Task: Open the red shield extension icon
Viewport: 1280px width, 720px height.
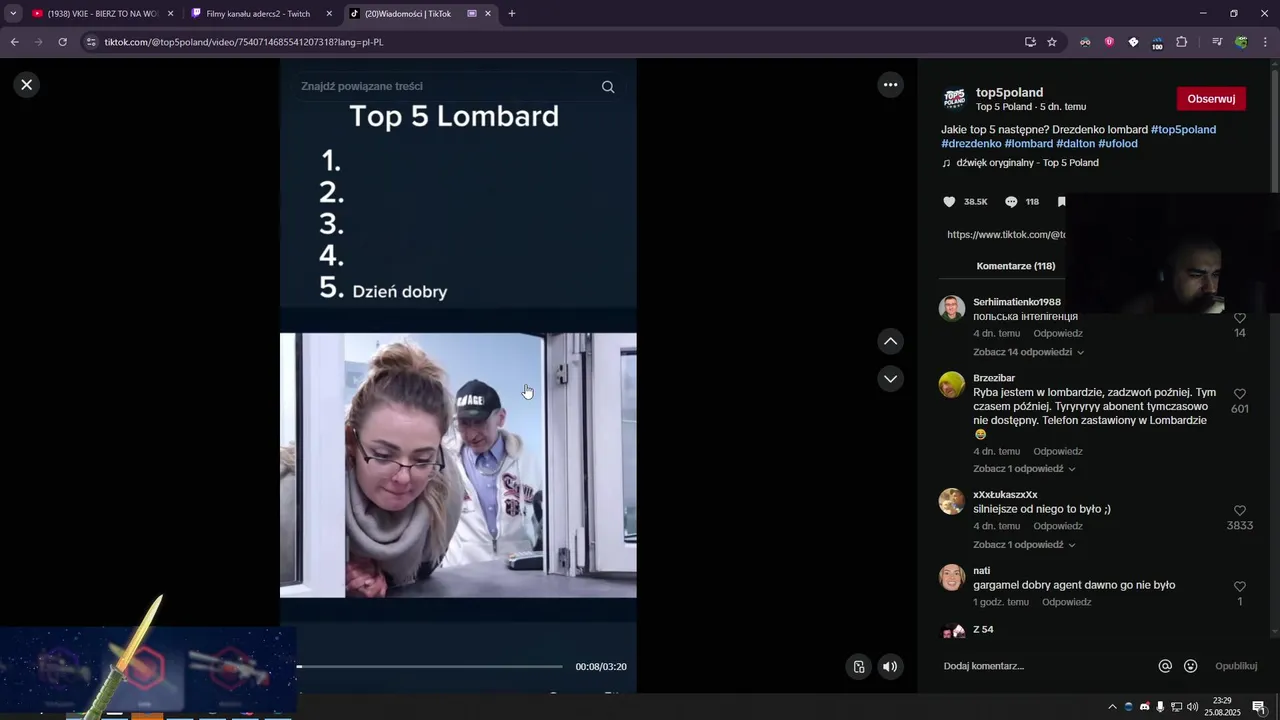Action: (1109, 42)
